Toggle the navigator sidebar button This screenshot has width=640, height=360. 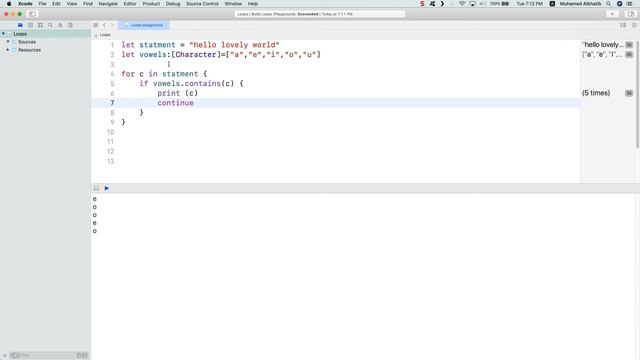[x=32, y=14]
